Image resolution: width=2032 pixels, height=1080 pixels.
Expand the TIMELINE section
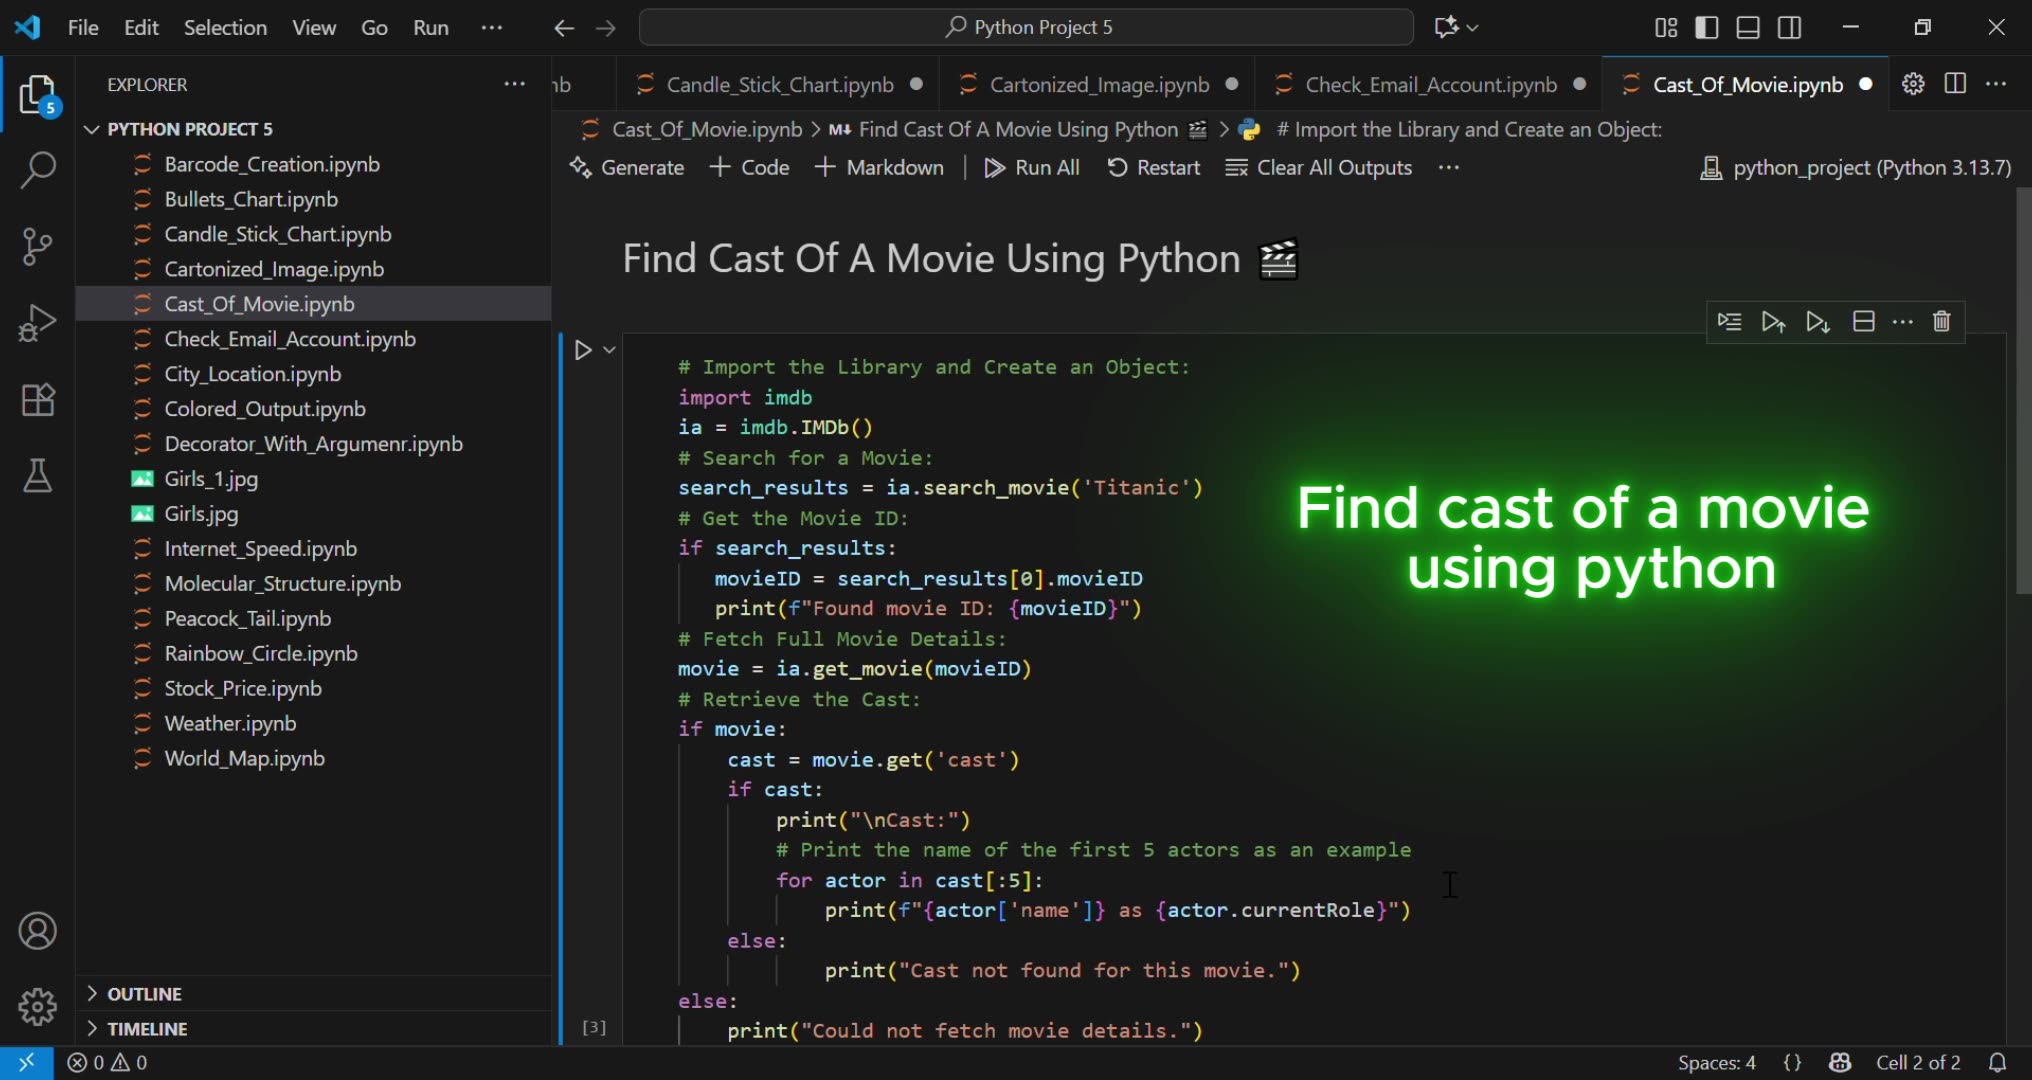point(148,1028)
